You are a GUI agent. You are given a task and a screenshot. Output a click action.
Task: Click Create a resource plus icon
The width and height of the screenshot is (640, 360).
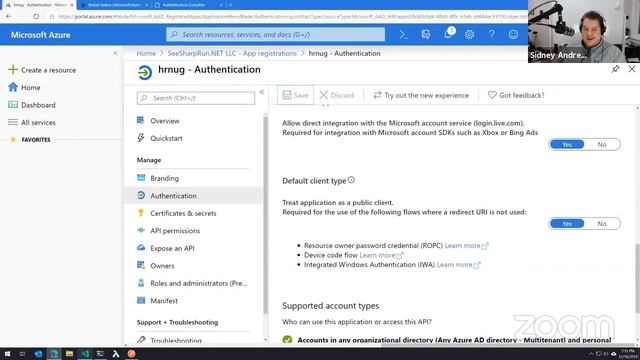[13, 70]
